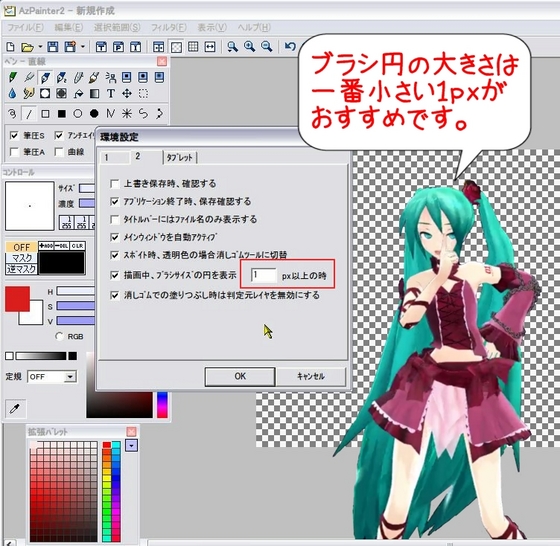Open the 表示(V) menu
This screenshot has width=560, height=546.
212,27
